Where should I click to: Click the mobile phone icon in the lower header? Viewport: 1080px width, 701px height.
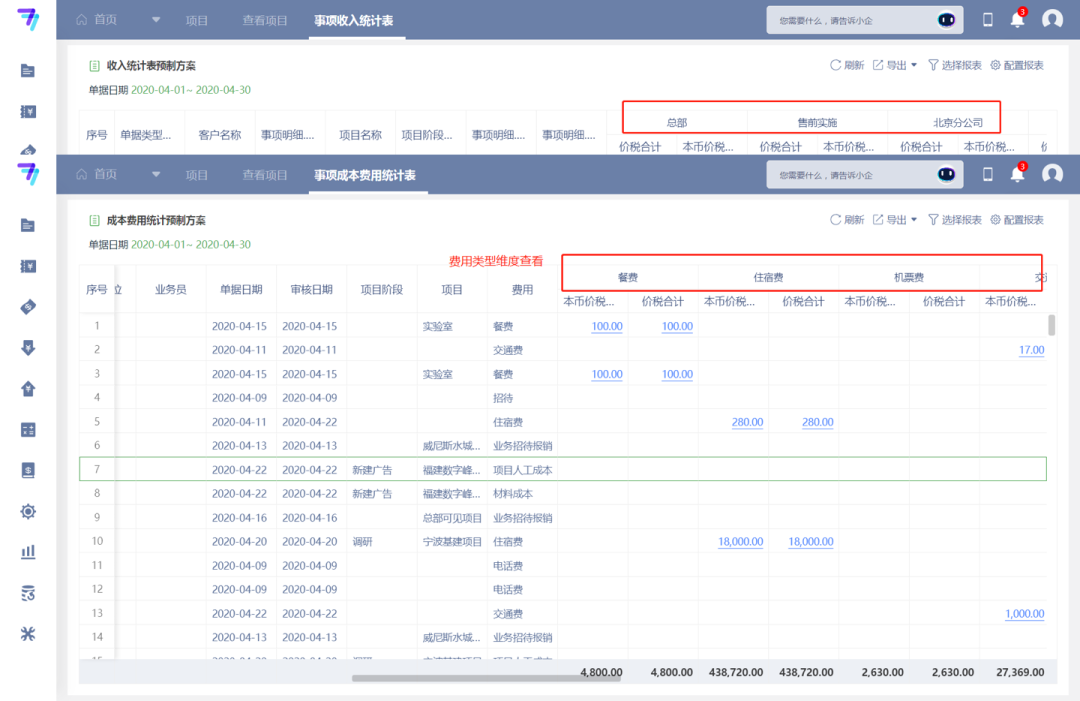pos(988,174)
